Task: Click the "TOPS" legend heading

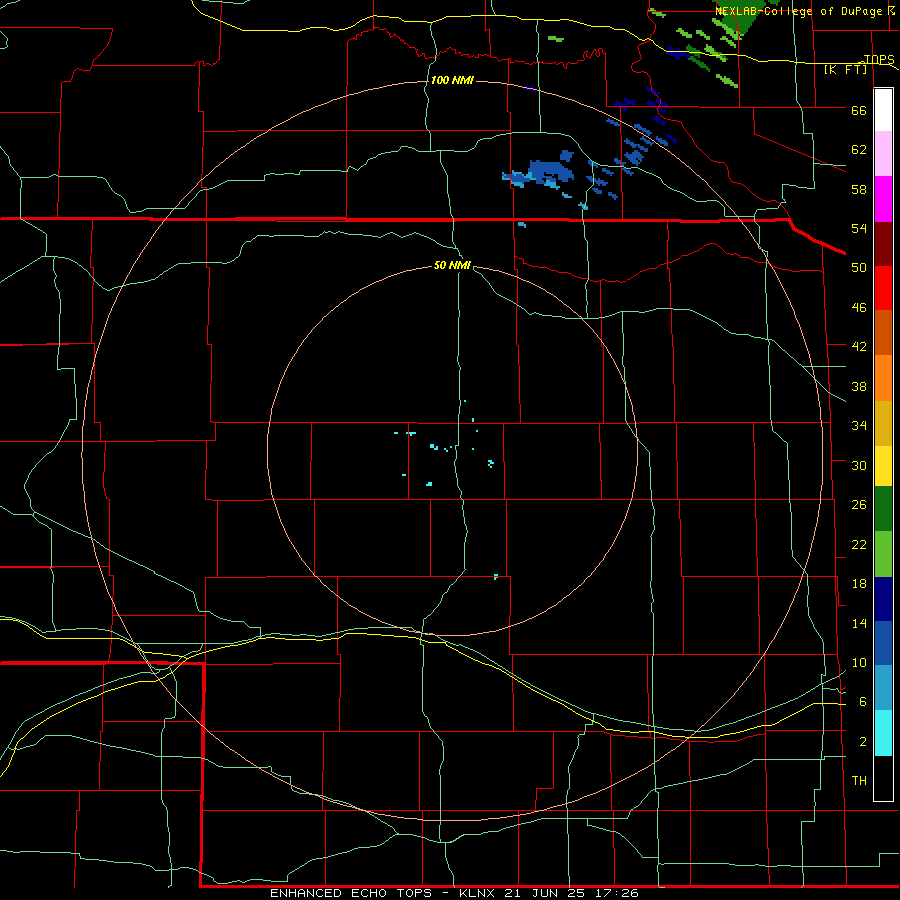Action: pyautogui.click(x=879, y=59)
